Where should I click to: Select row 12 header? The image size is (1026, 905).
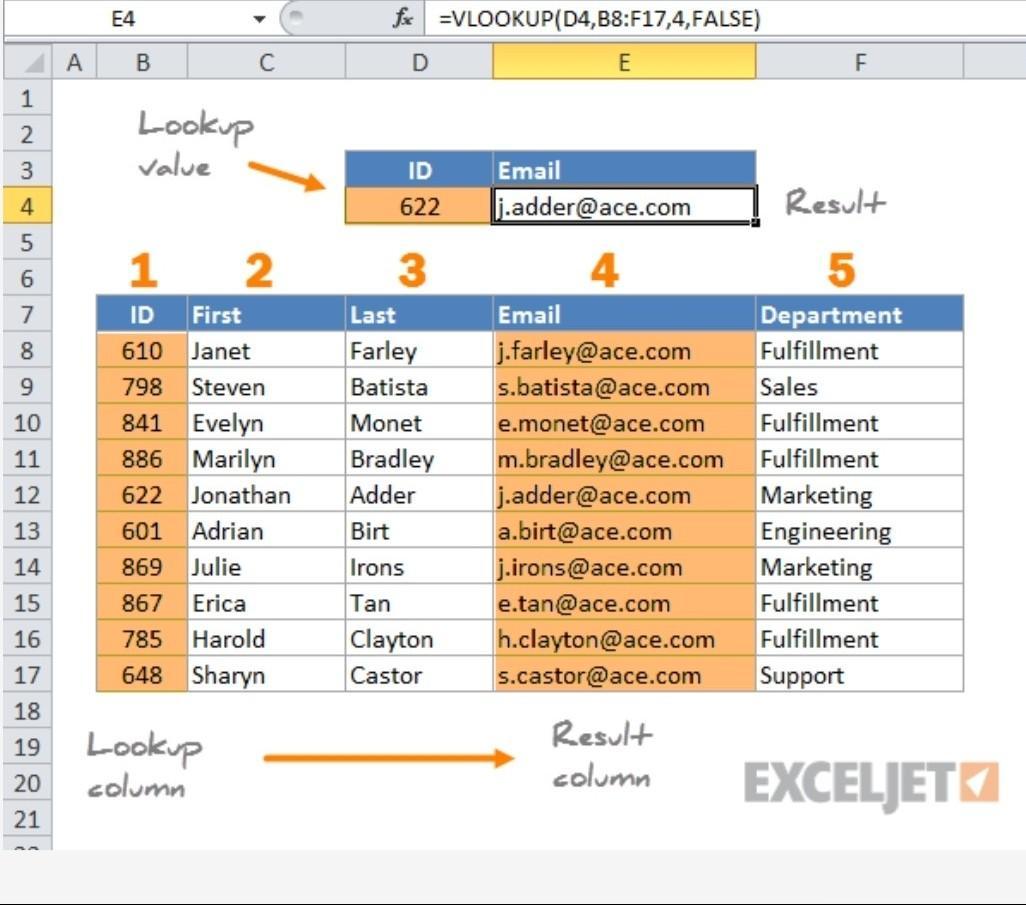27,495
